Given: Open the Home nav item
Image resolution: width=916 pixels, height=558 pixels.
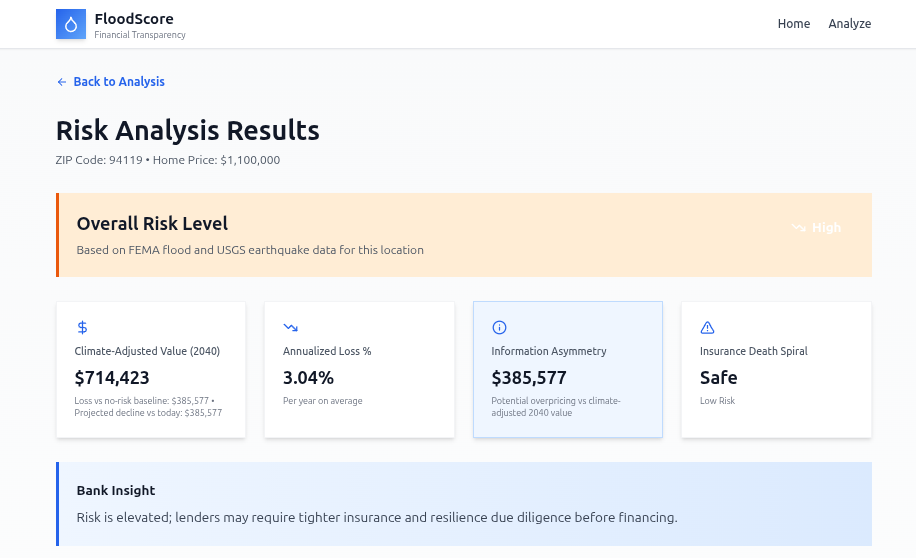Looking at the screenshot, I should (x=793, y=23).
